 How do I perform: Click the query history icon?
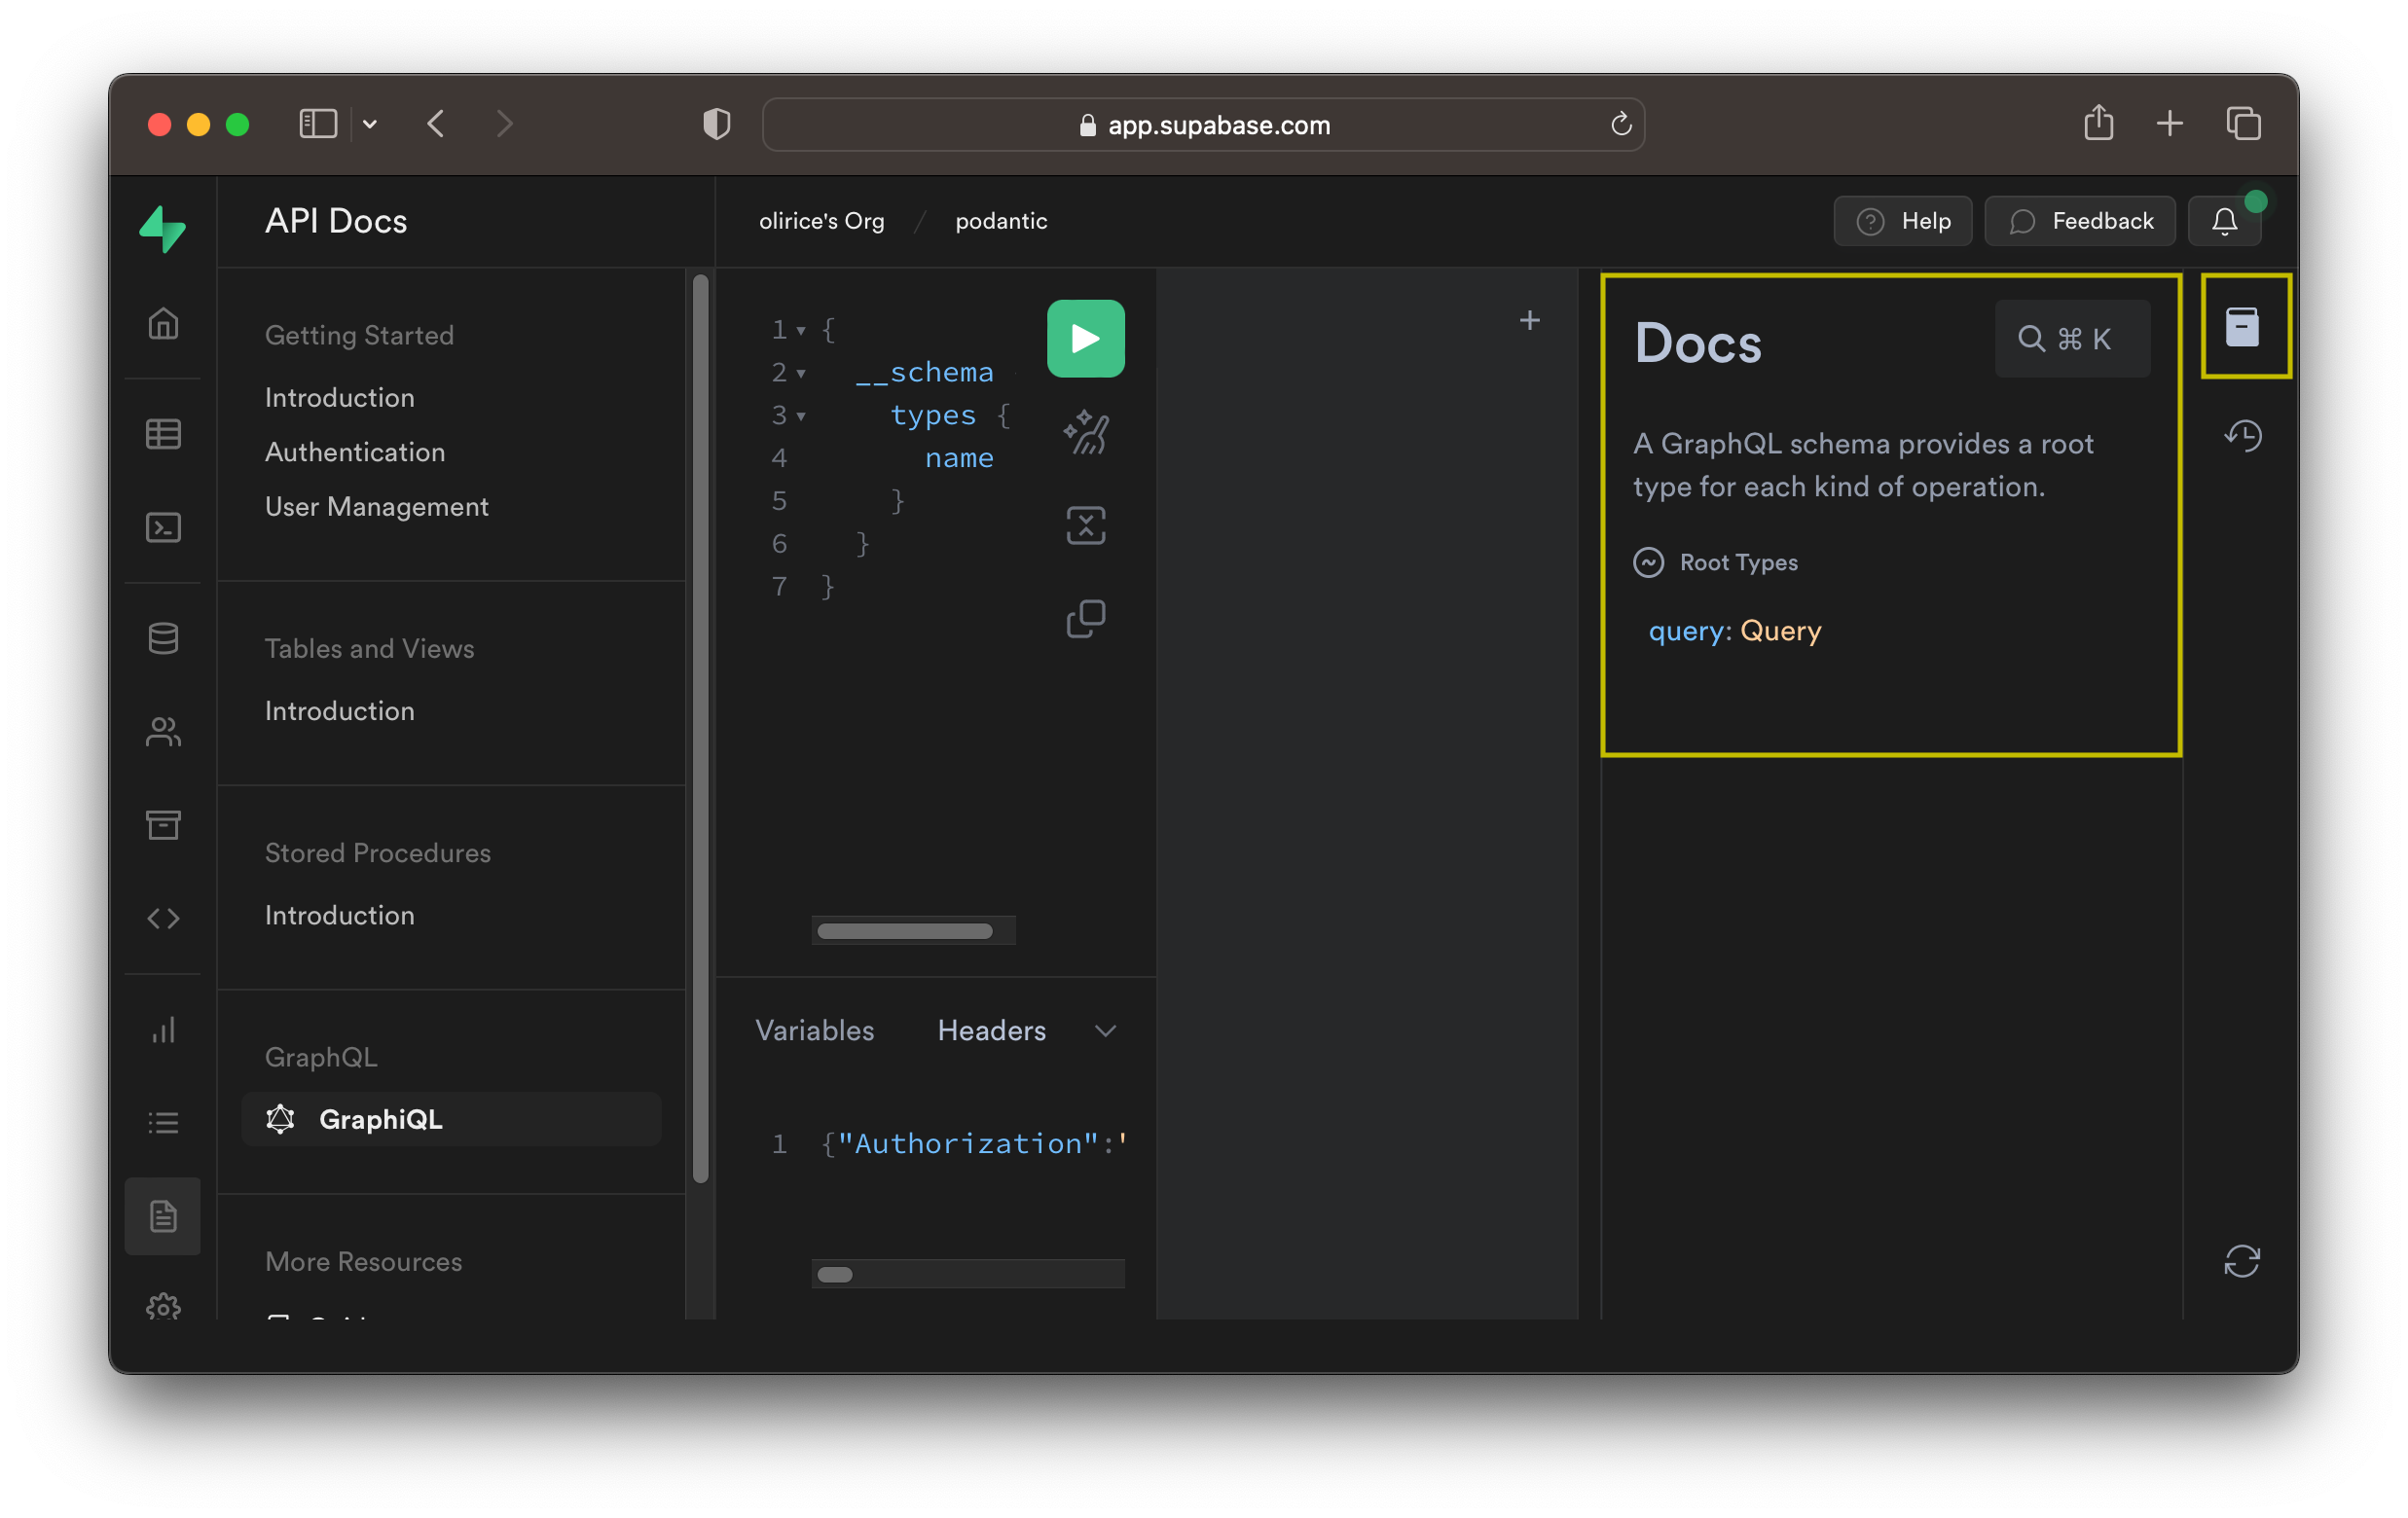2245,434
